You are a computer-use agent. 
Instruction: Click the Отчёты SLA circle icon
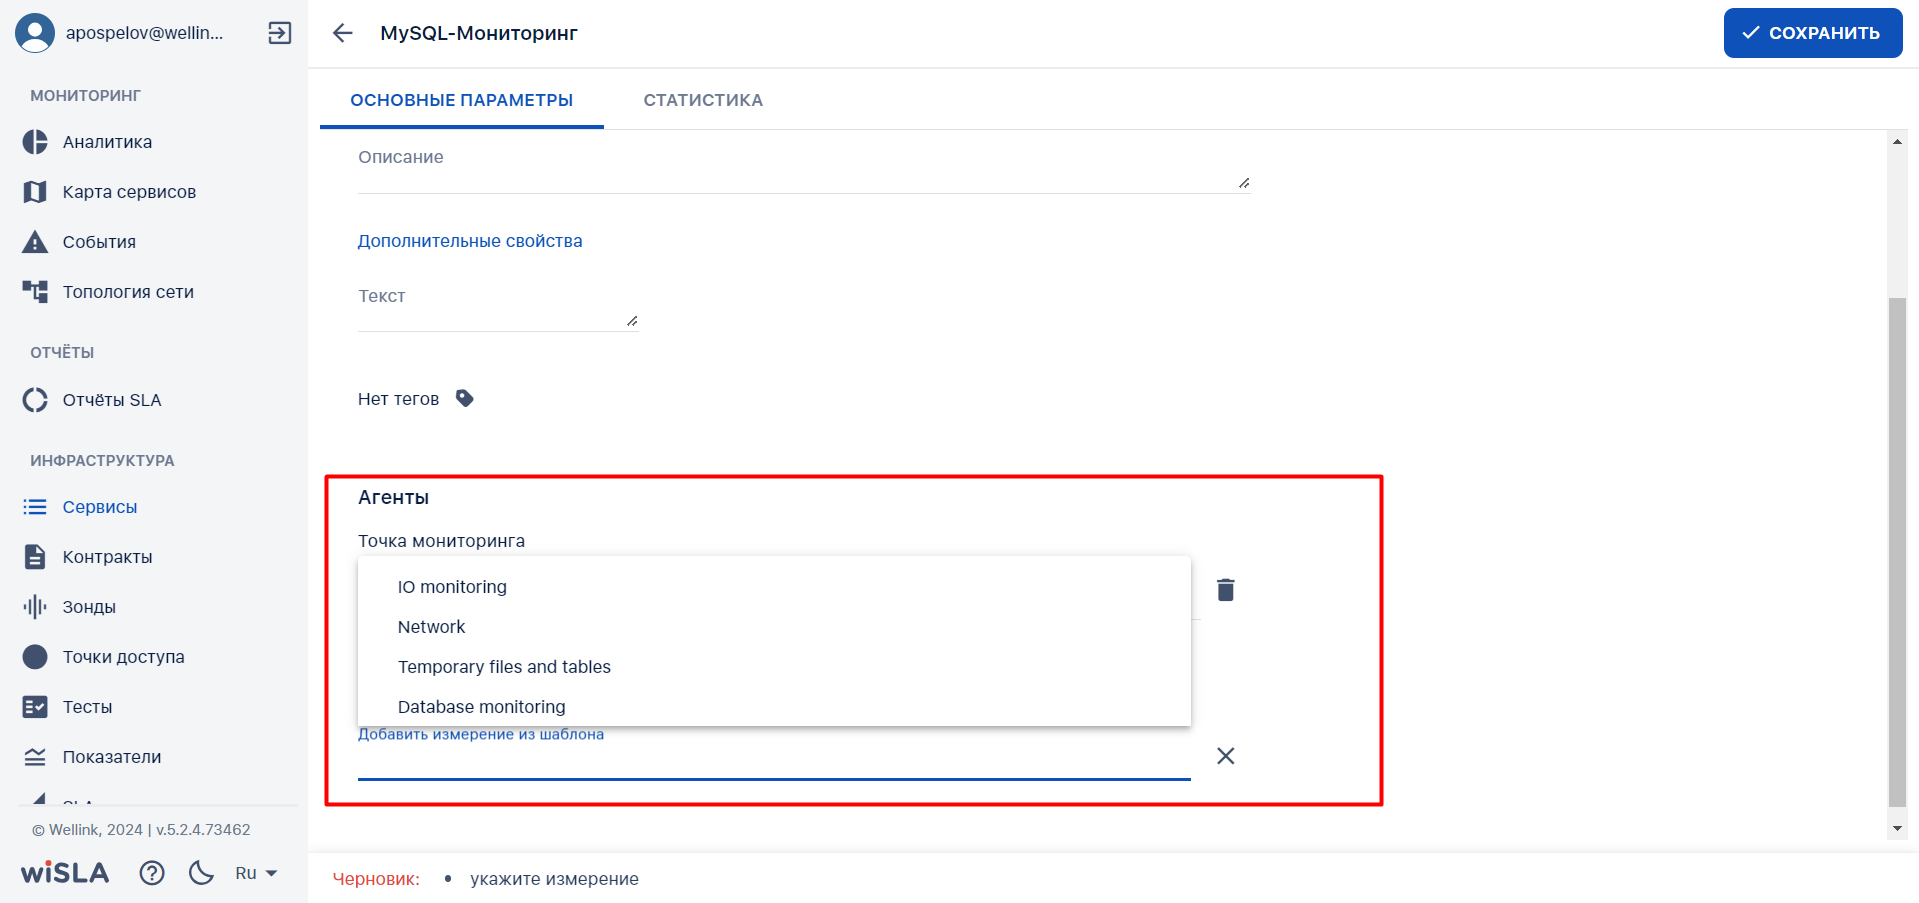(35, 400)
